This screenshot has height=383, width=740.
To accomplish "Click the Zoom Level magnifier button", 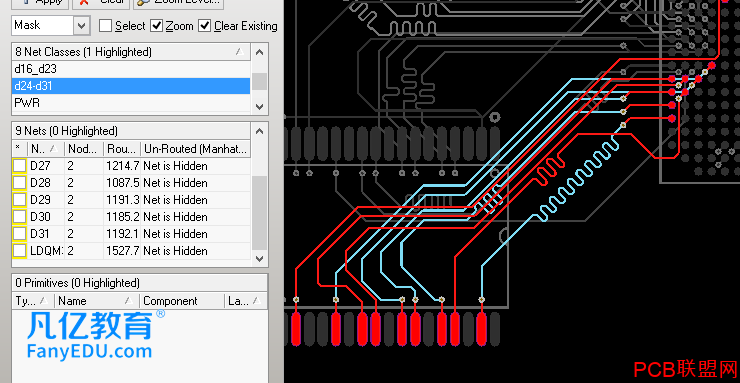I will [178, 2].
